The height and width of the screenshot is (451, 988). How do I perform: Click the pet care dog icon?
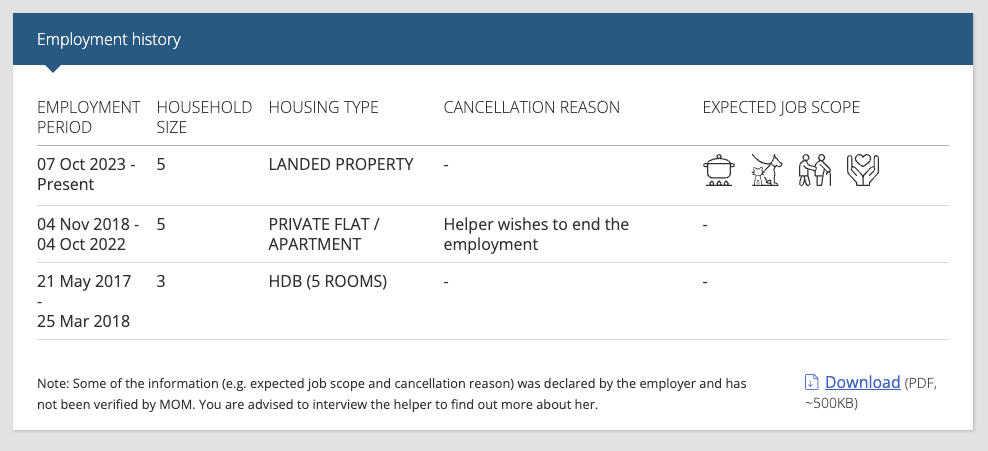pos(767,170)
